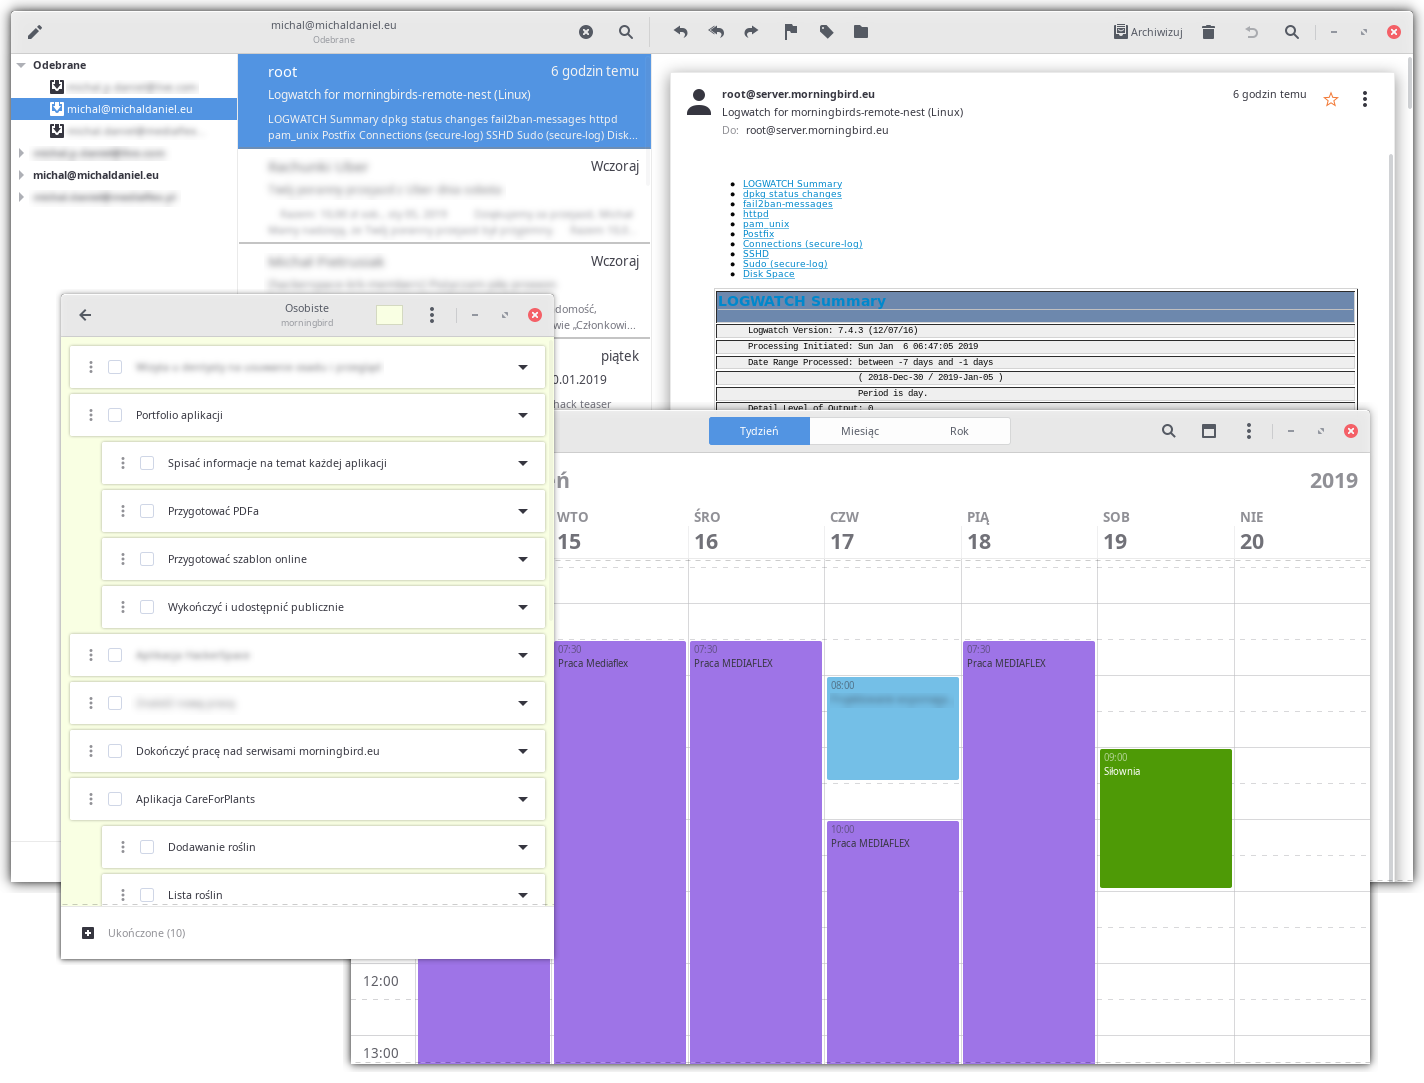Mark 'Przygotować PDFa' task as done
Screen dimensions: 1424x1083
[x=147, y=511]
